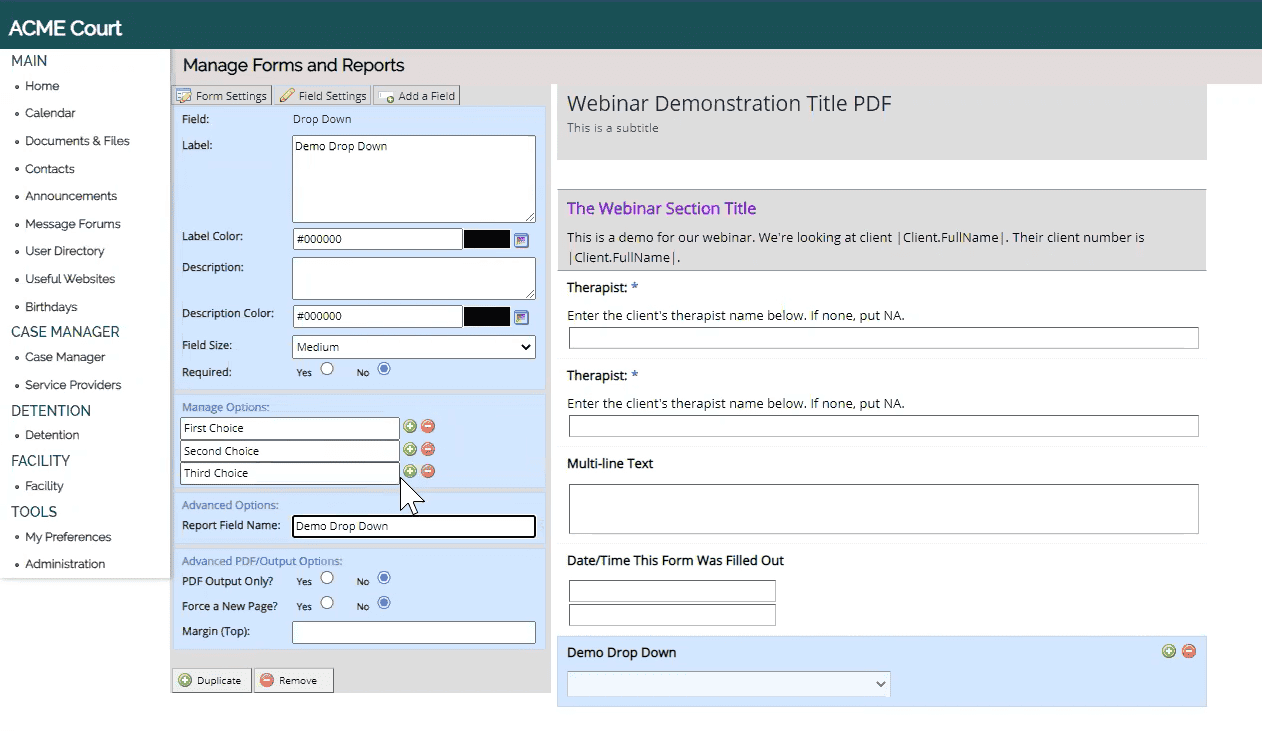Click the Second Choice option field

pos(290,451)
